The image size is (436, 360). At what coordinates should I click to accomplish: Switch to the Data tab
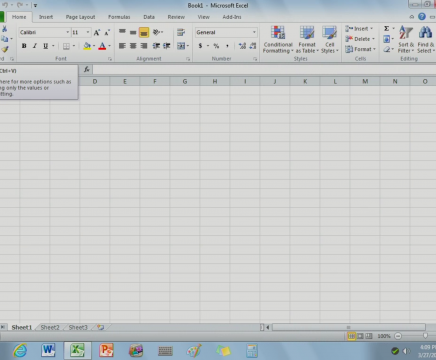click(149, 17)
